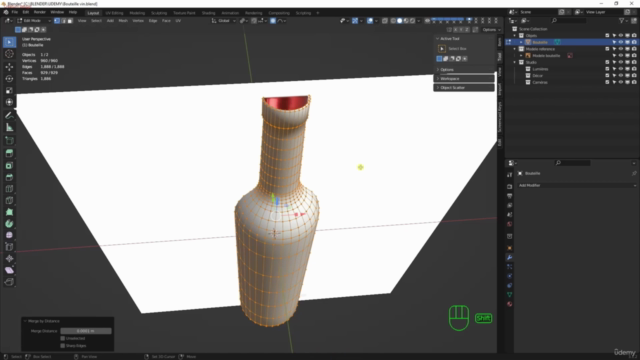Toggle proportional editing in header
This screenshot has width=640, height=360.
tap(273, 20)
